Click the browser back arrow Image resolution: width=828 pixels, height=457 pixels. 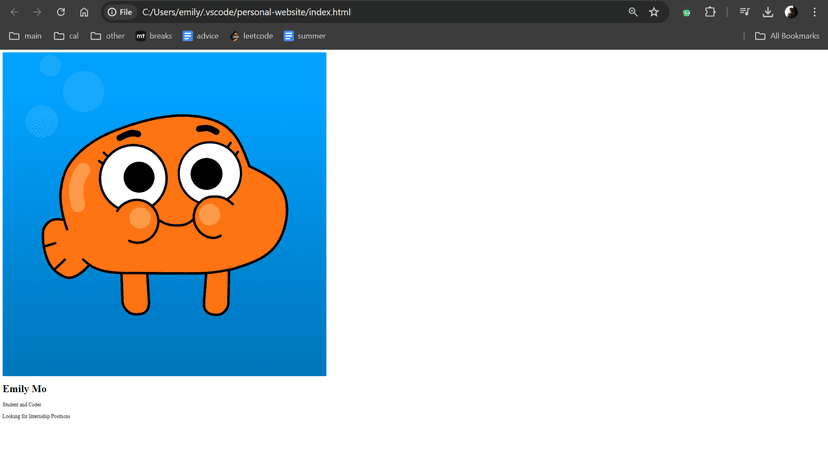[x=14, y=12]
